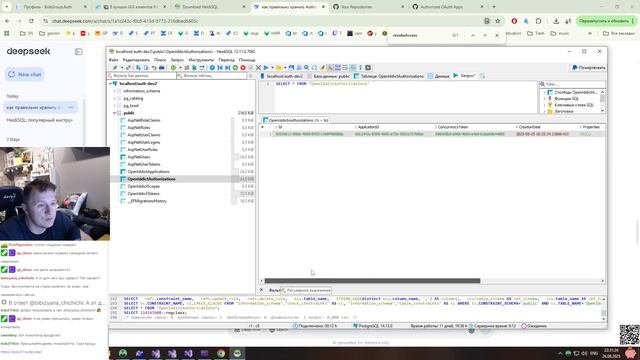
Task: Open SQL file using the folder icon
Action: [279, 68]
